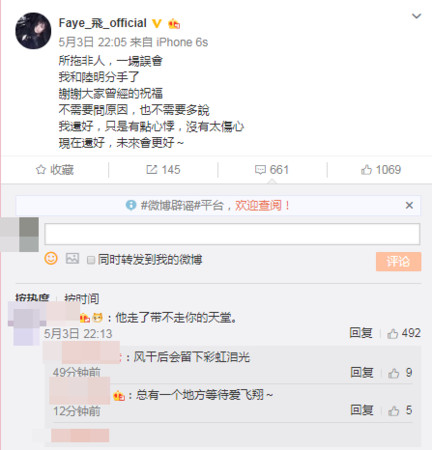The image size is (432, 450).
Task: Open the 欢迎查阅 link
Action: [262, 205]
